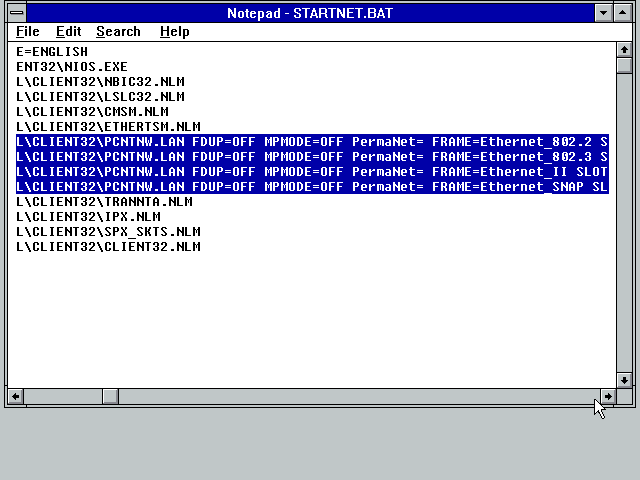Click the horizontal scrollbar track right of thumb
Screen dimensions: 640x480
[x=359, y=396]
